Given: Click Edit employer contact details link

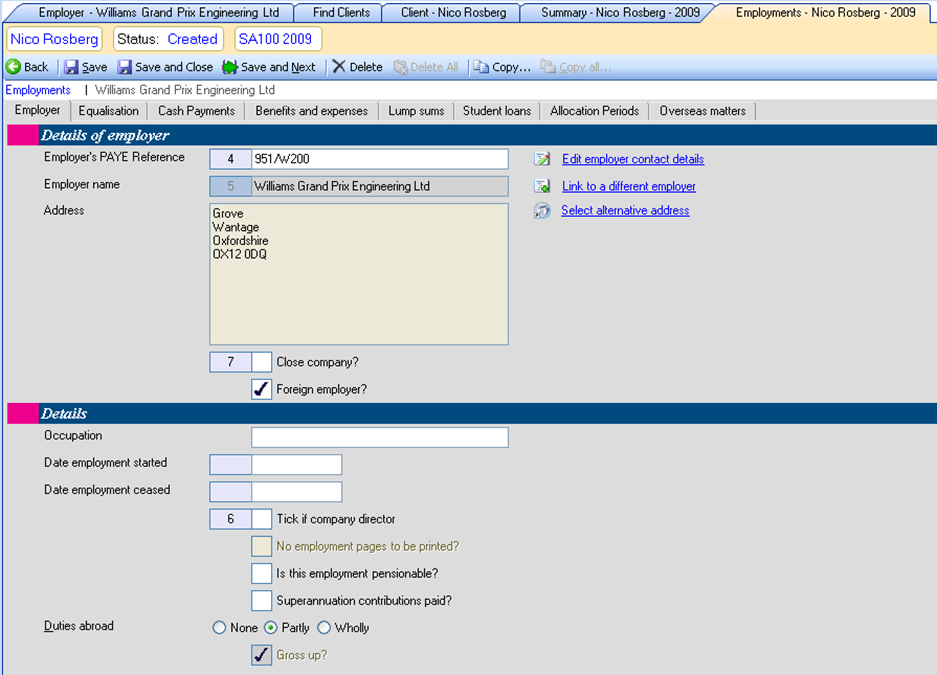Looking at the screenshot, I should (633, 159).
